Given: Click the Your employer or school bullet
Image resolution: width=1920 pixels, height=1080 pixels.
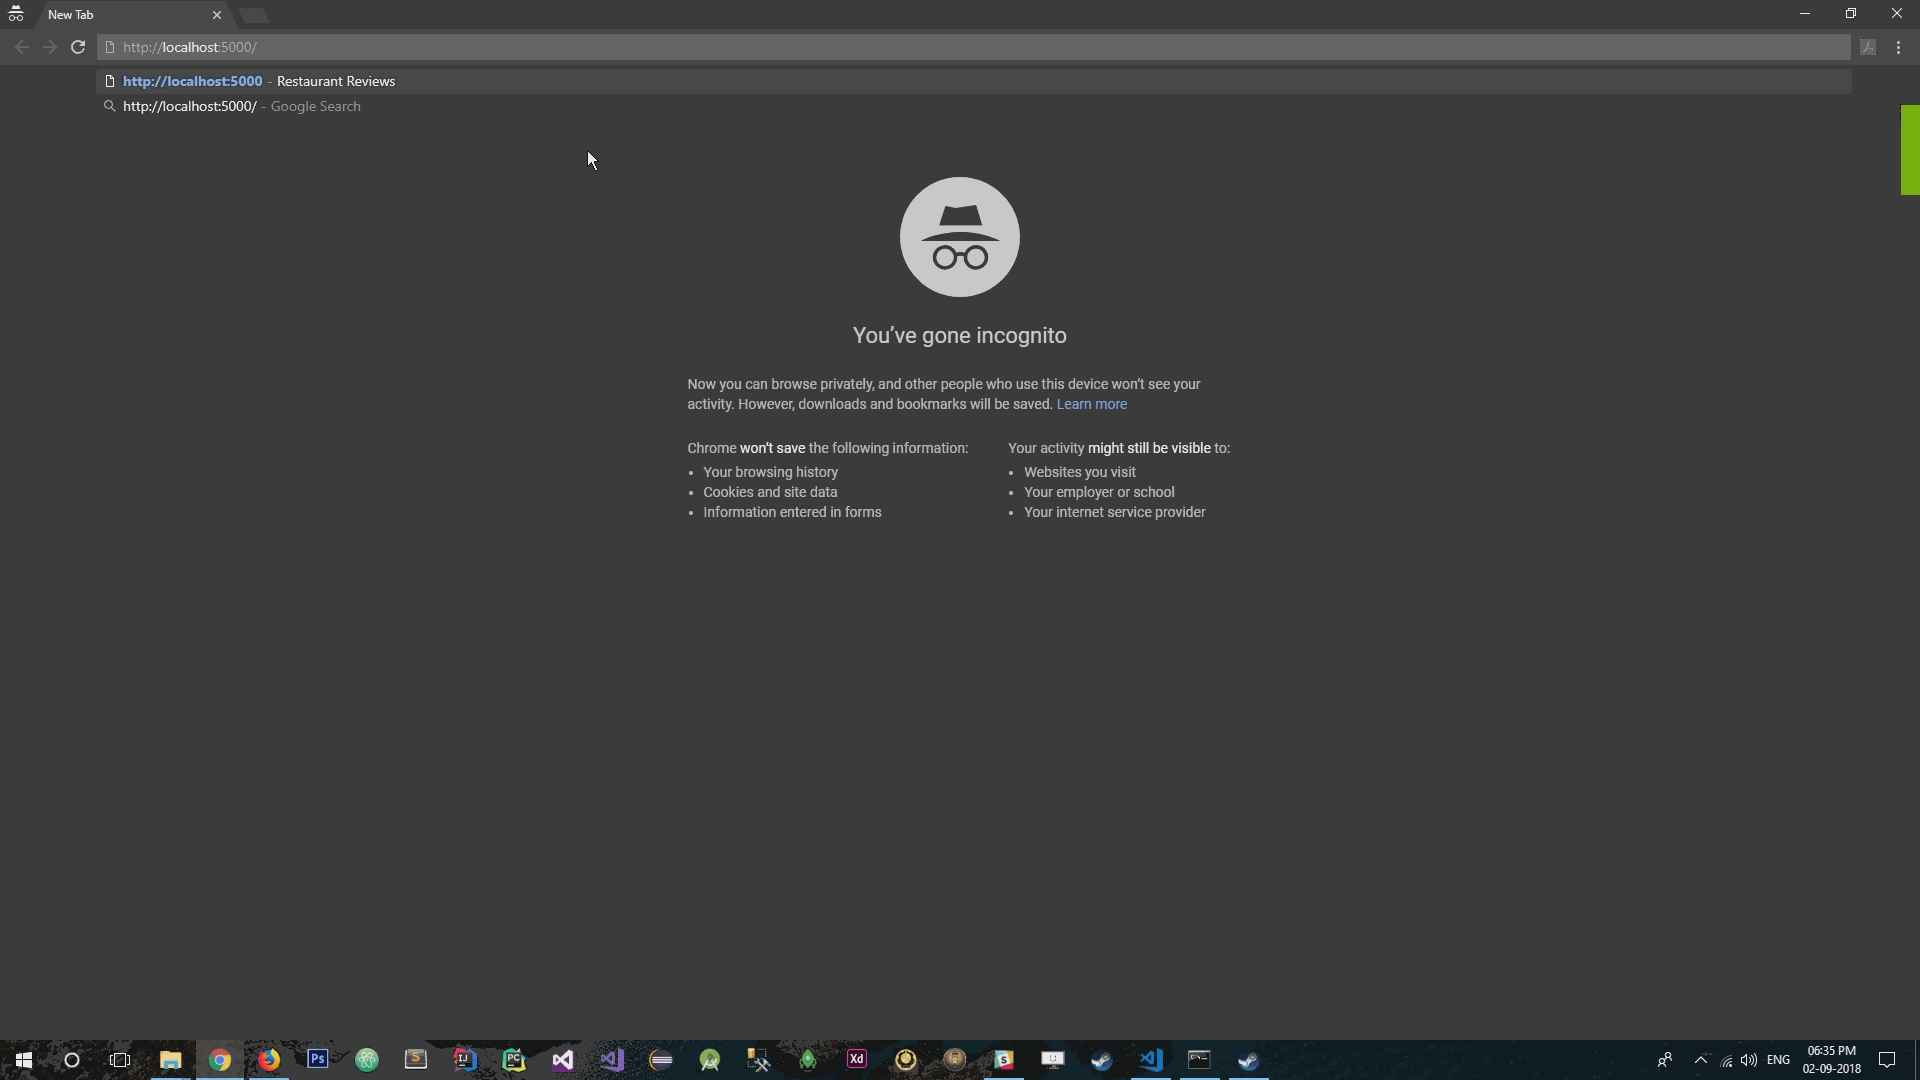Looking at the screenshot, I should (1099, 492).
